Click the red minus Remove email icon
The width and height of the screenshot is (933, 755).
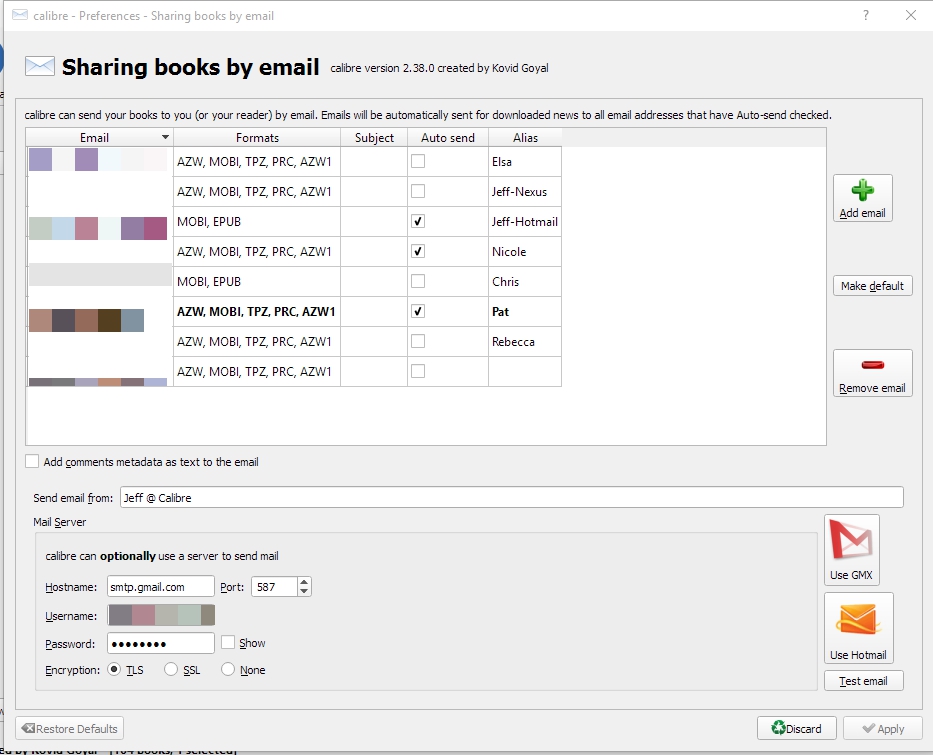click(x=872, y=365)
